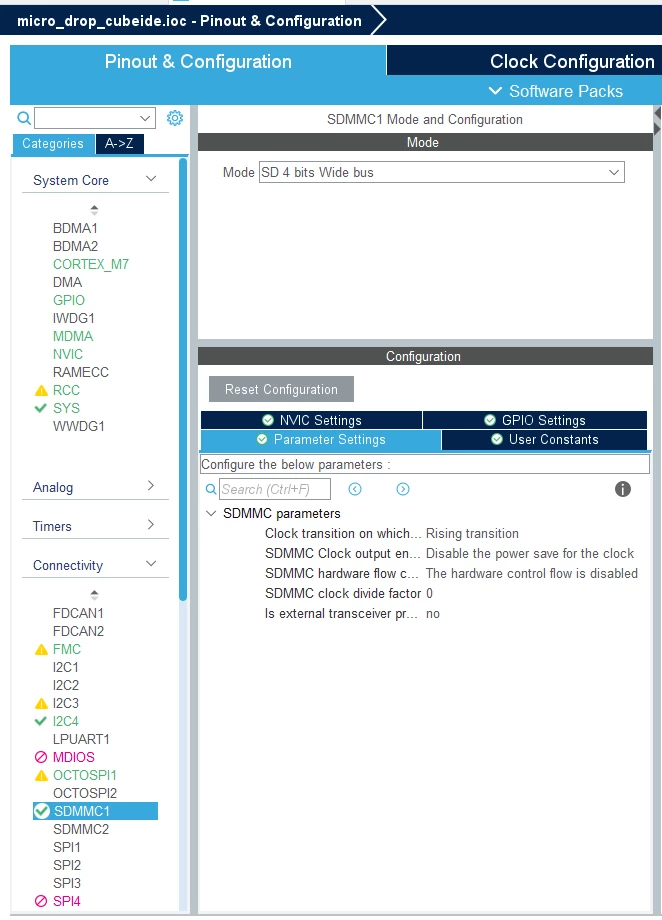Select CORTEX_M7 peripheral
Image resolution: width=662 pixels, height=920 pixels.
(x=91, y=264)
